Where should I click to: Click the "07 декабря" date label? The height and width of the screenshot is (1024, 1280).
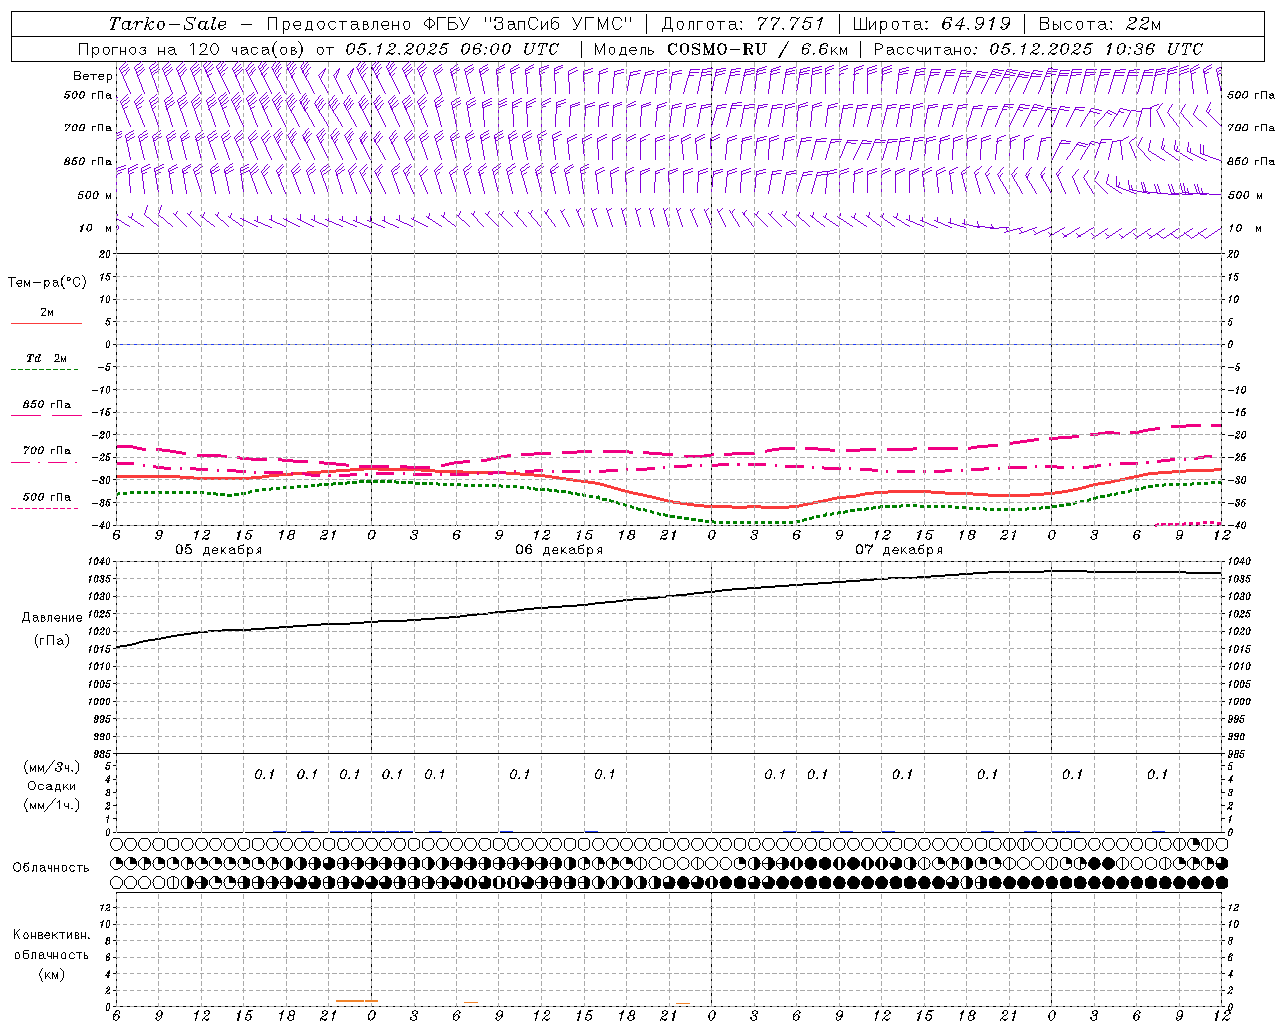pos(899,550)
